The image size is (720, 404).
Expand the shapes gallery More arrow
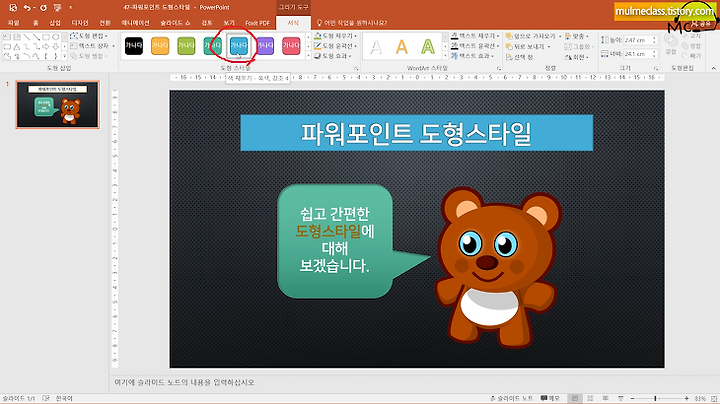[64, 56]
